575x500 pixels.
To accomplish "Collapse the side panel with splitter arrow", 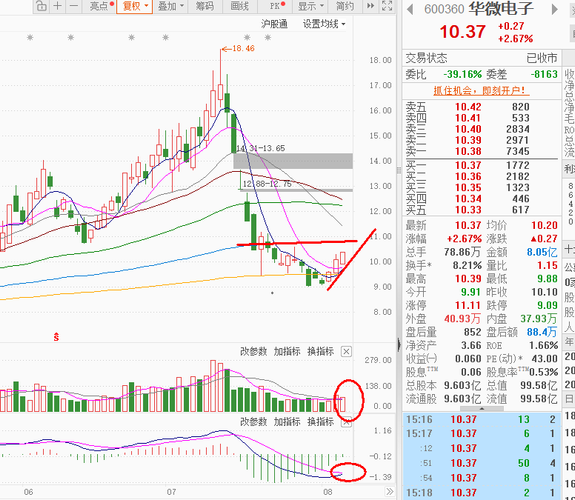I will [399, 345].
